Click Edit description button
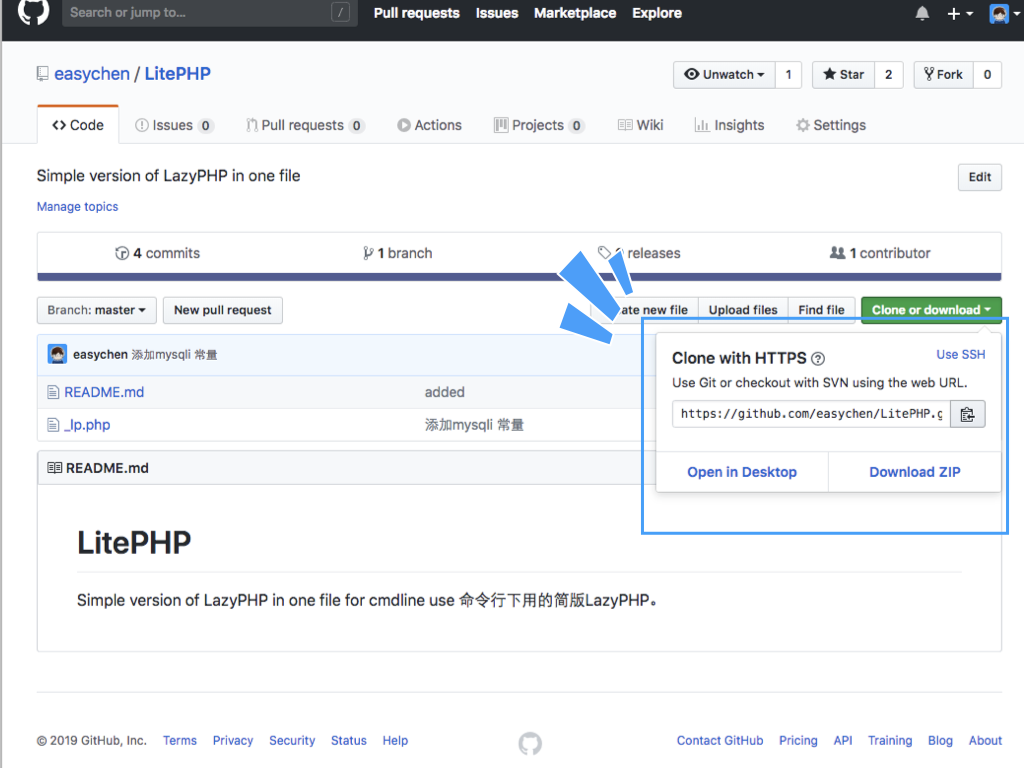Viewport: 1024px width, 768px height. click(x=979, y=177)
